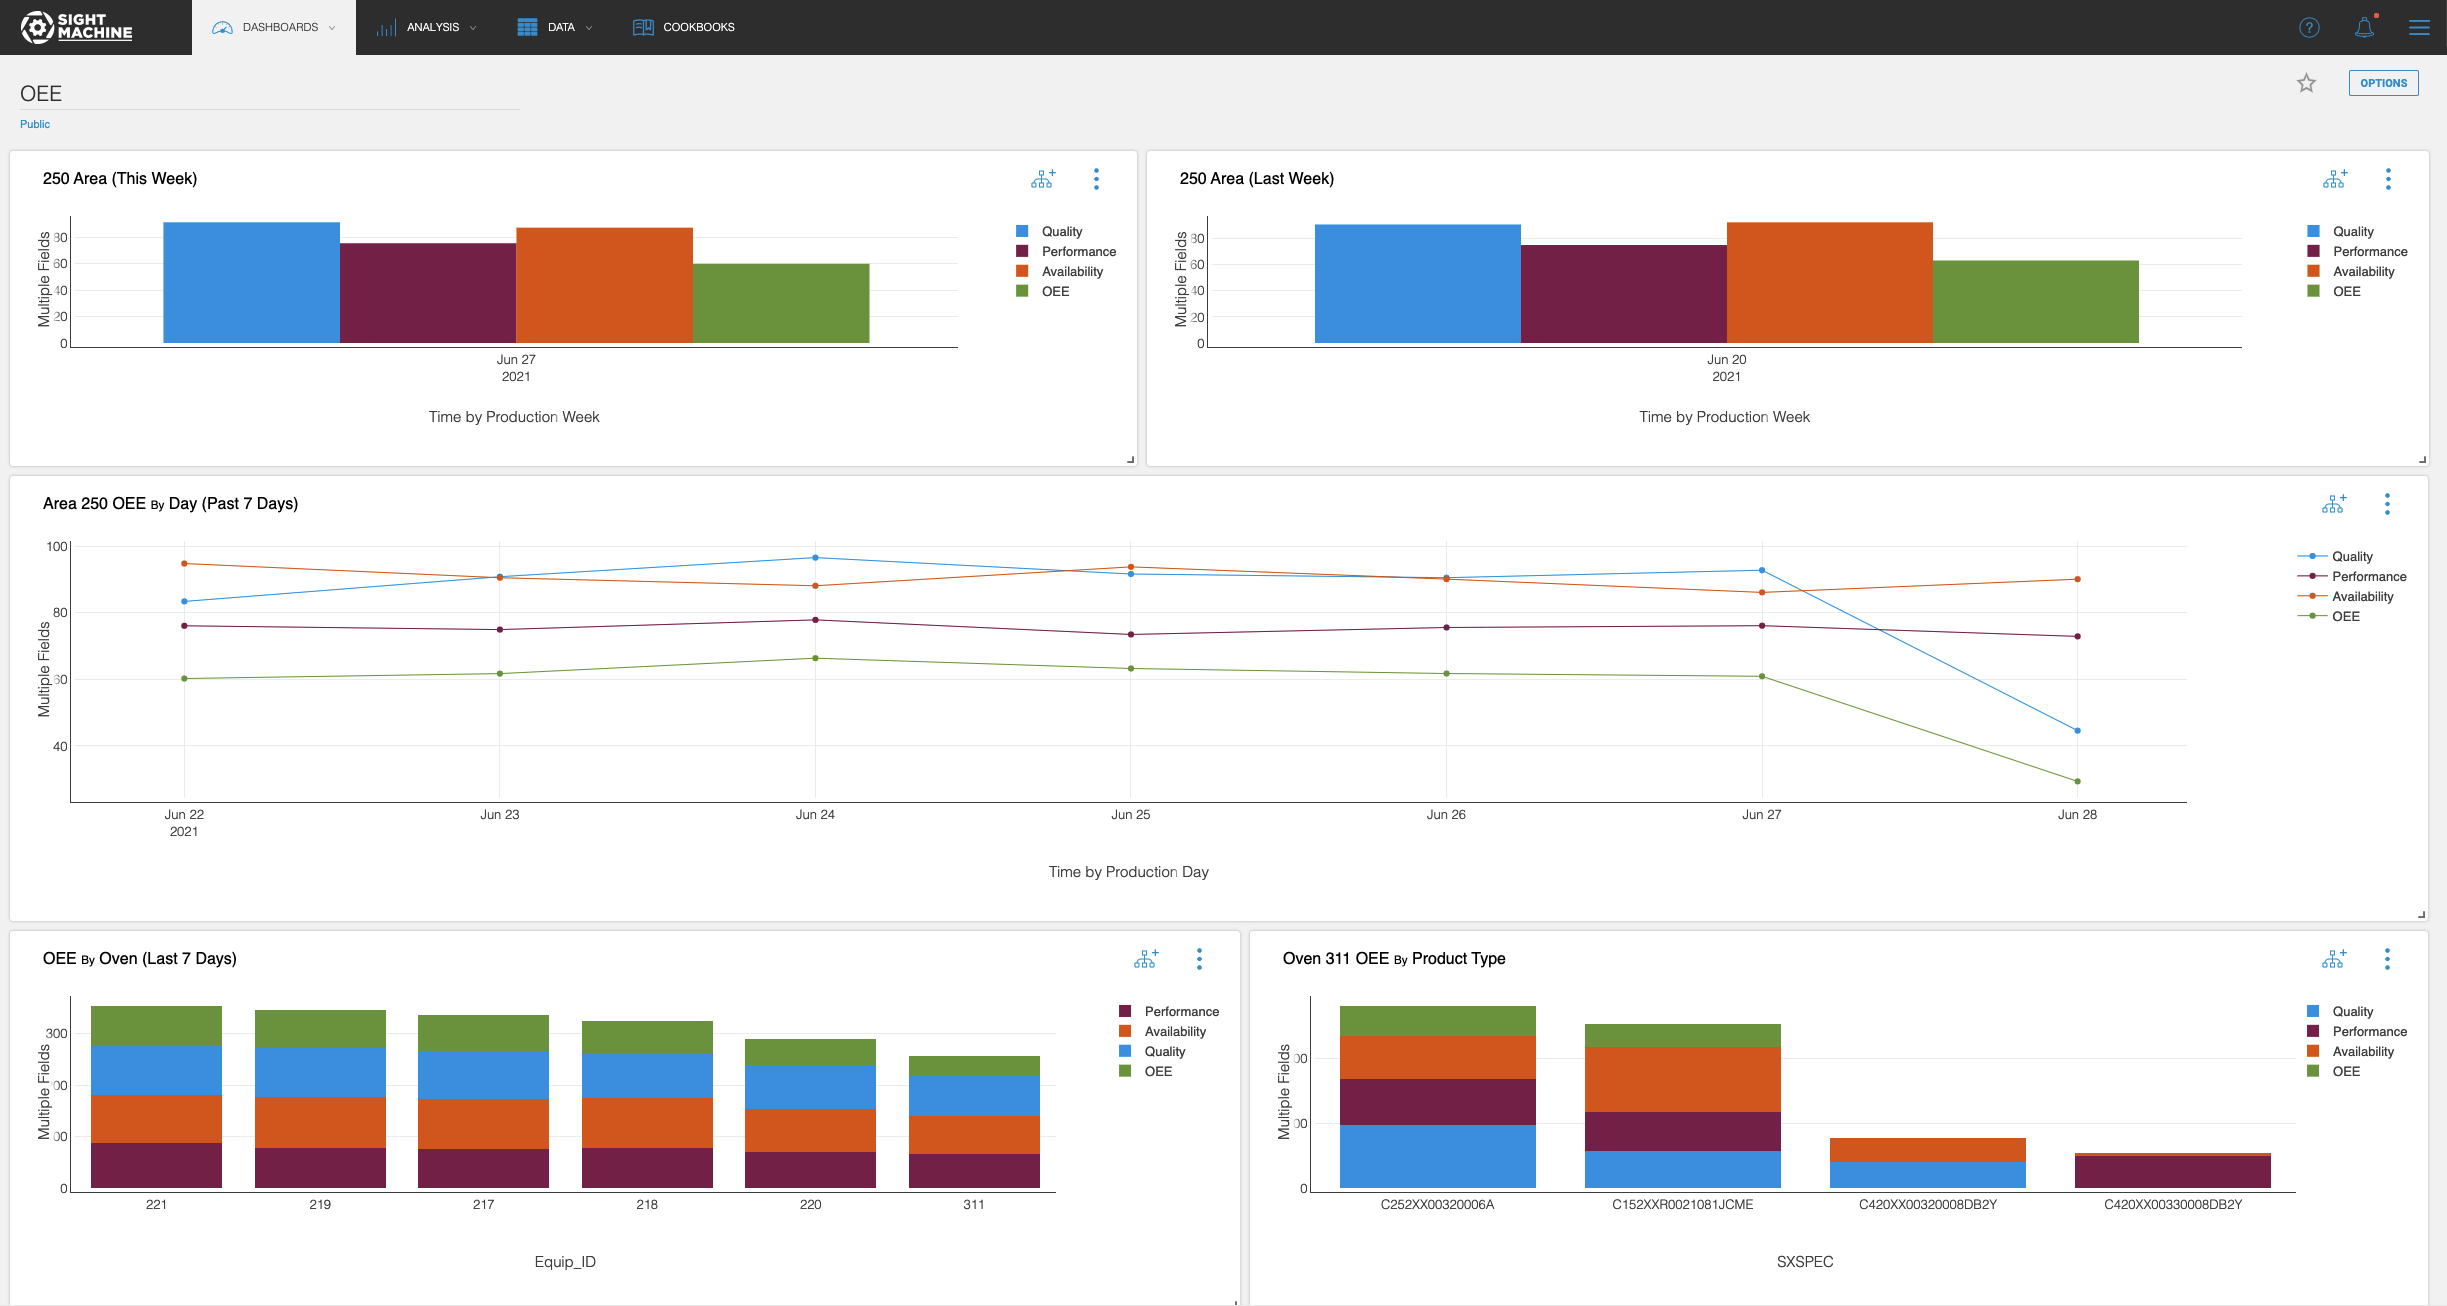Toggle OEE series in This Week legend
The height and width of the screenshot is (1306, 2447).
tap(1043, 291)
